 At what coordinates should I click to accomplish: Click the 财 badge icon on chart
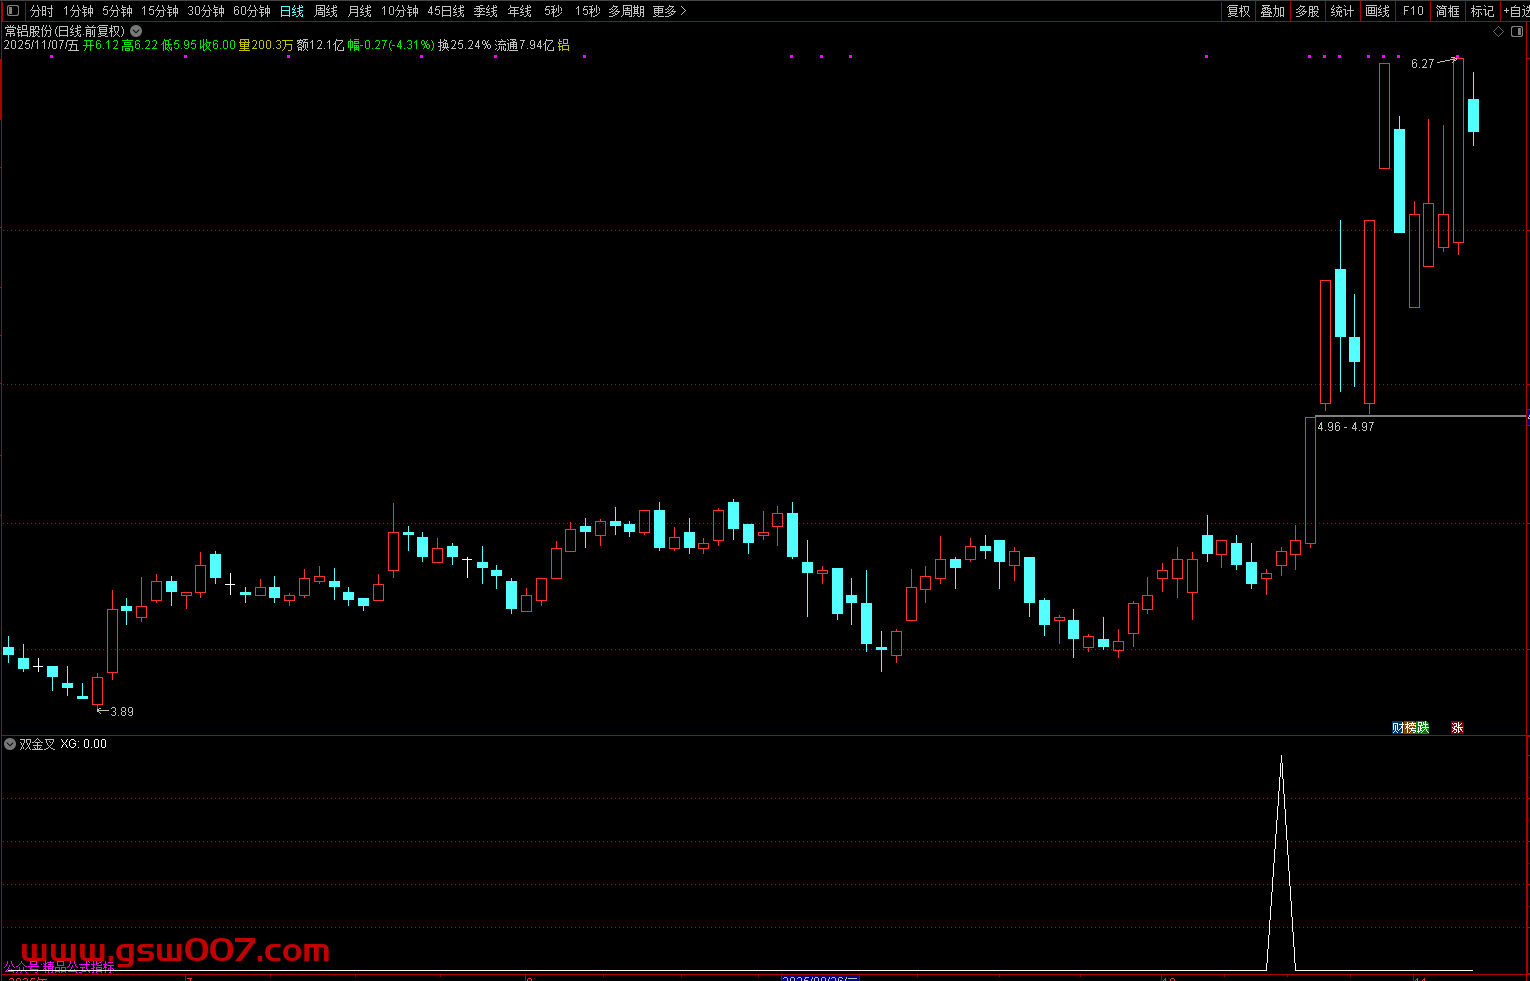click(x=1398, y=728)
